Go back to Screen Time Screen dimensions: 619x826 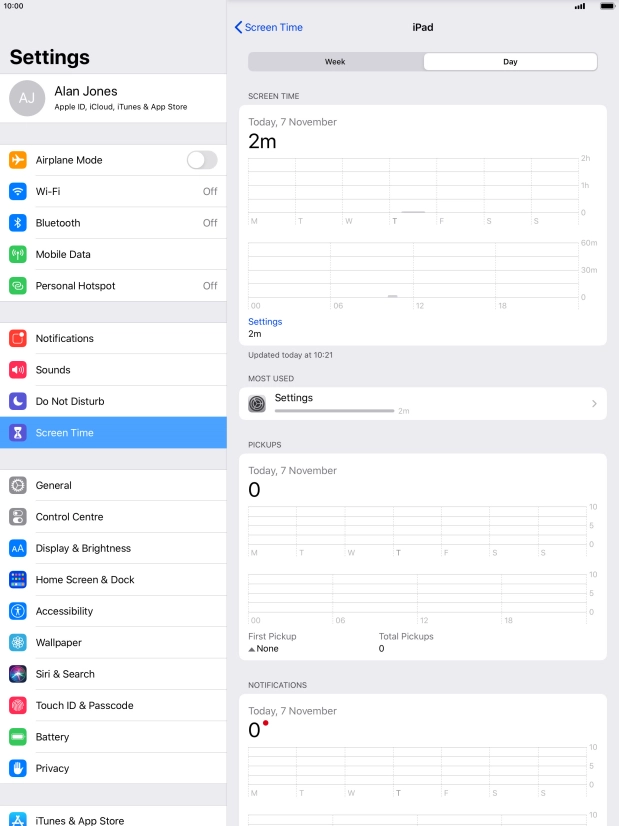(269, 27)
